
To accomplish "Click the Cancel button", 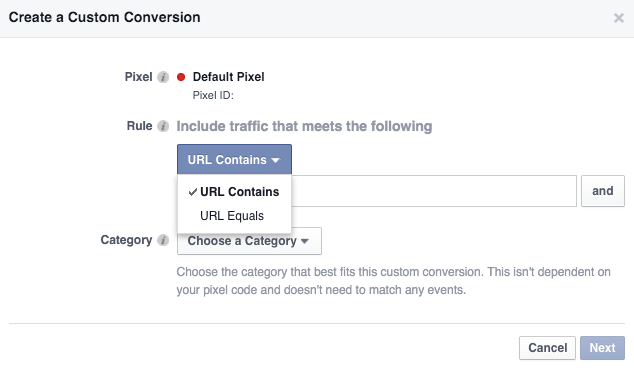I will [547, 348].
